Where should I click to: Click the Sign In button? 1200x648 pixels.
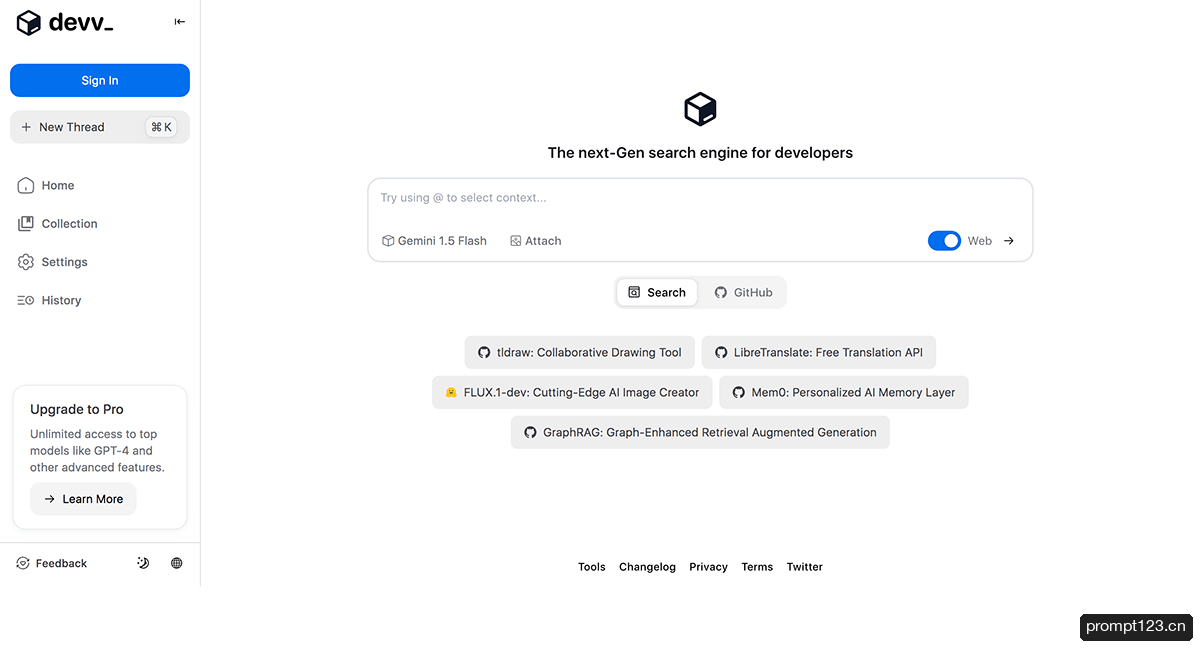click(100, 80)
